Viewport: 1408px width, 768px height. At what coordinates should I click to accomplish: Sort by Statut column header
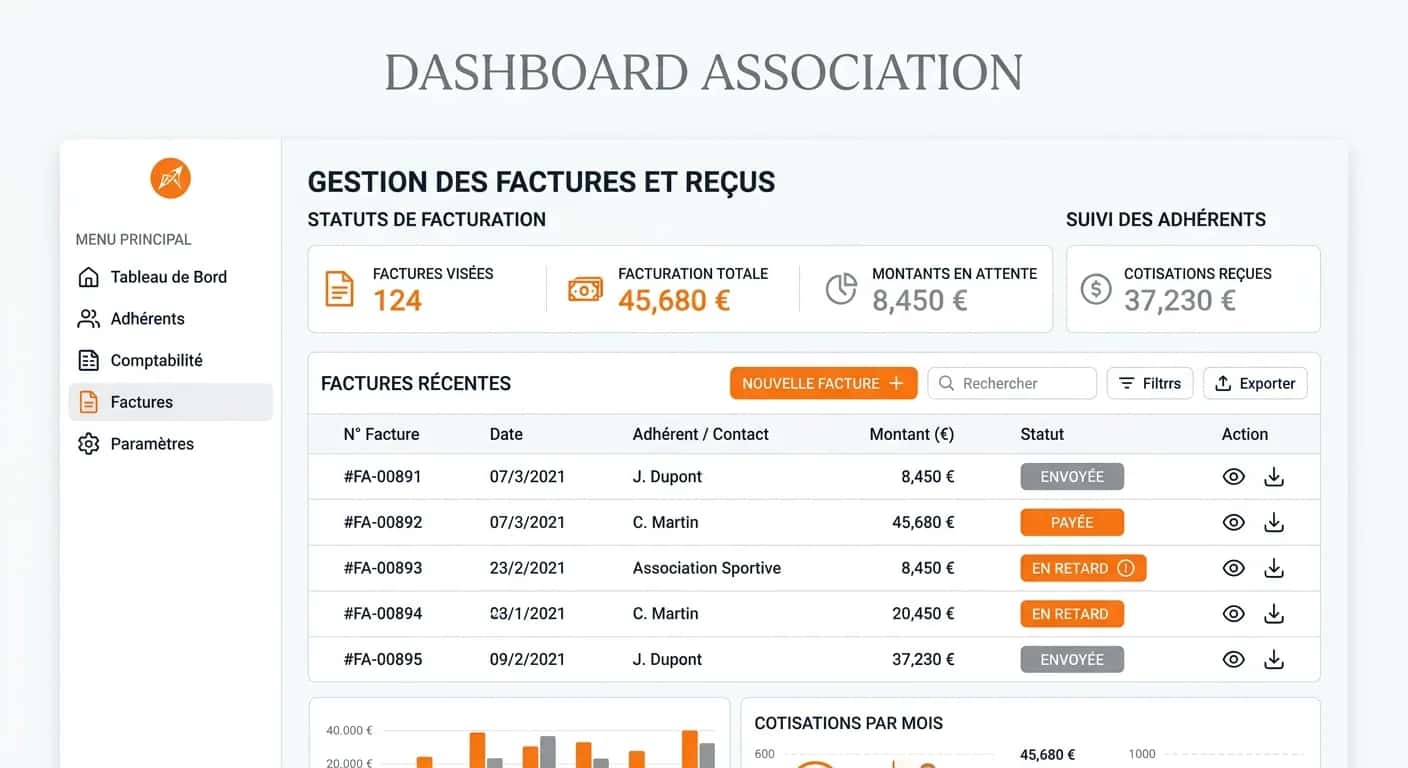click(x=1042, y=434)
